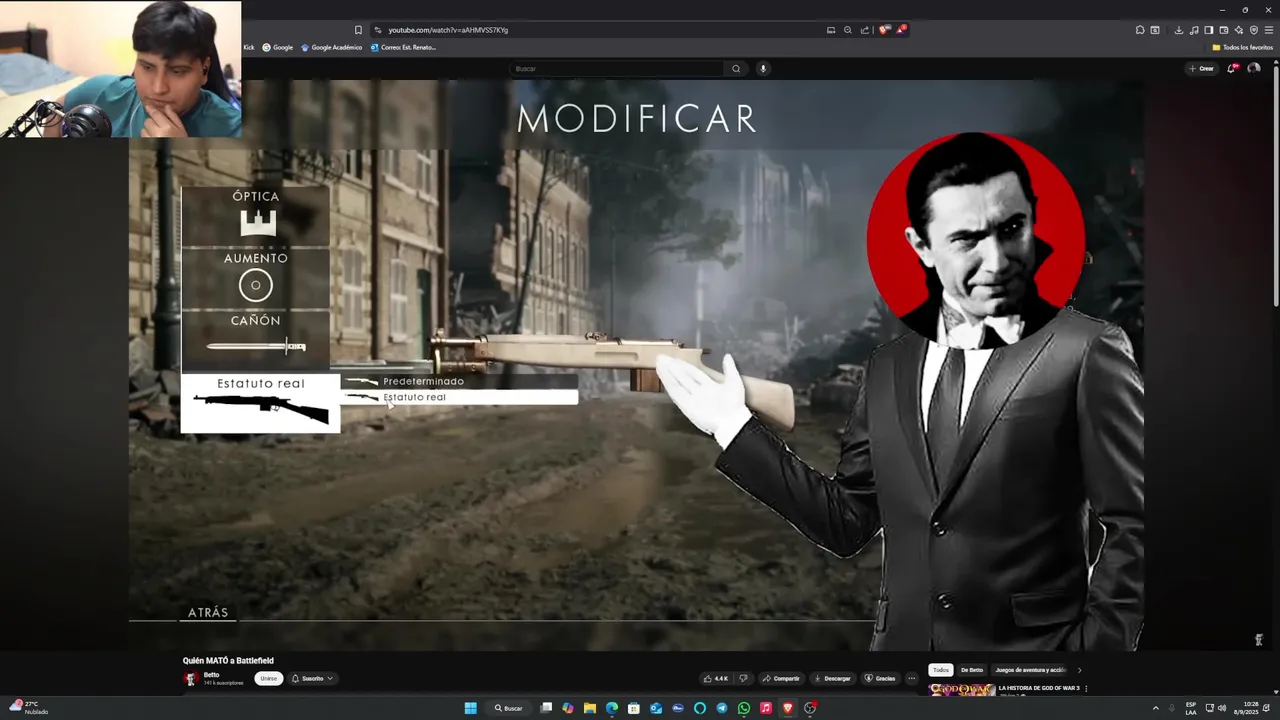1280x720 pixels.
Task: Select the De Betto filter chip
Action: click(x=972, y=670)
